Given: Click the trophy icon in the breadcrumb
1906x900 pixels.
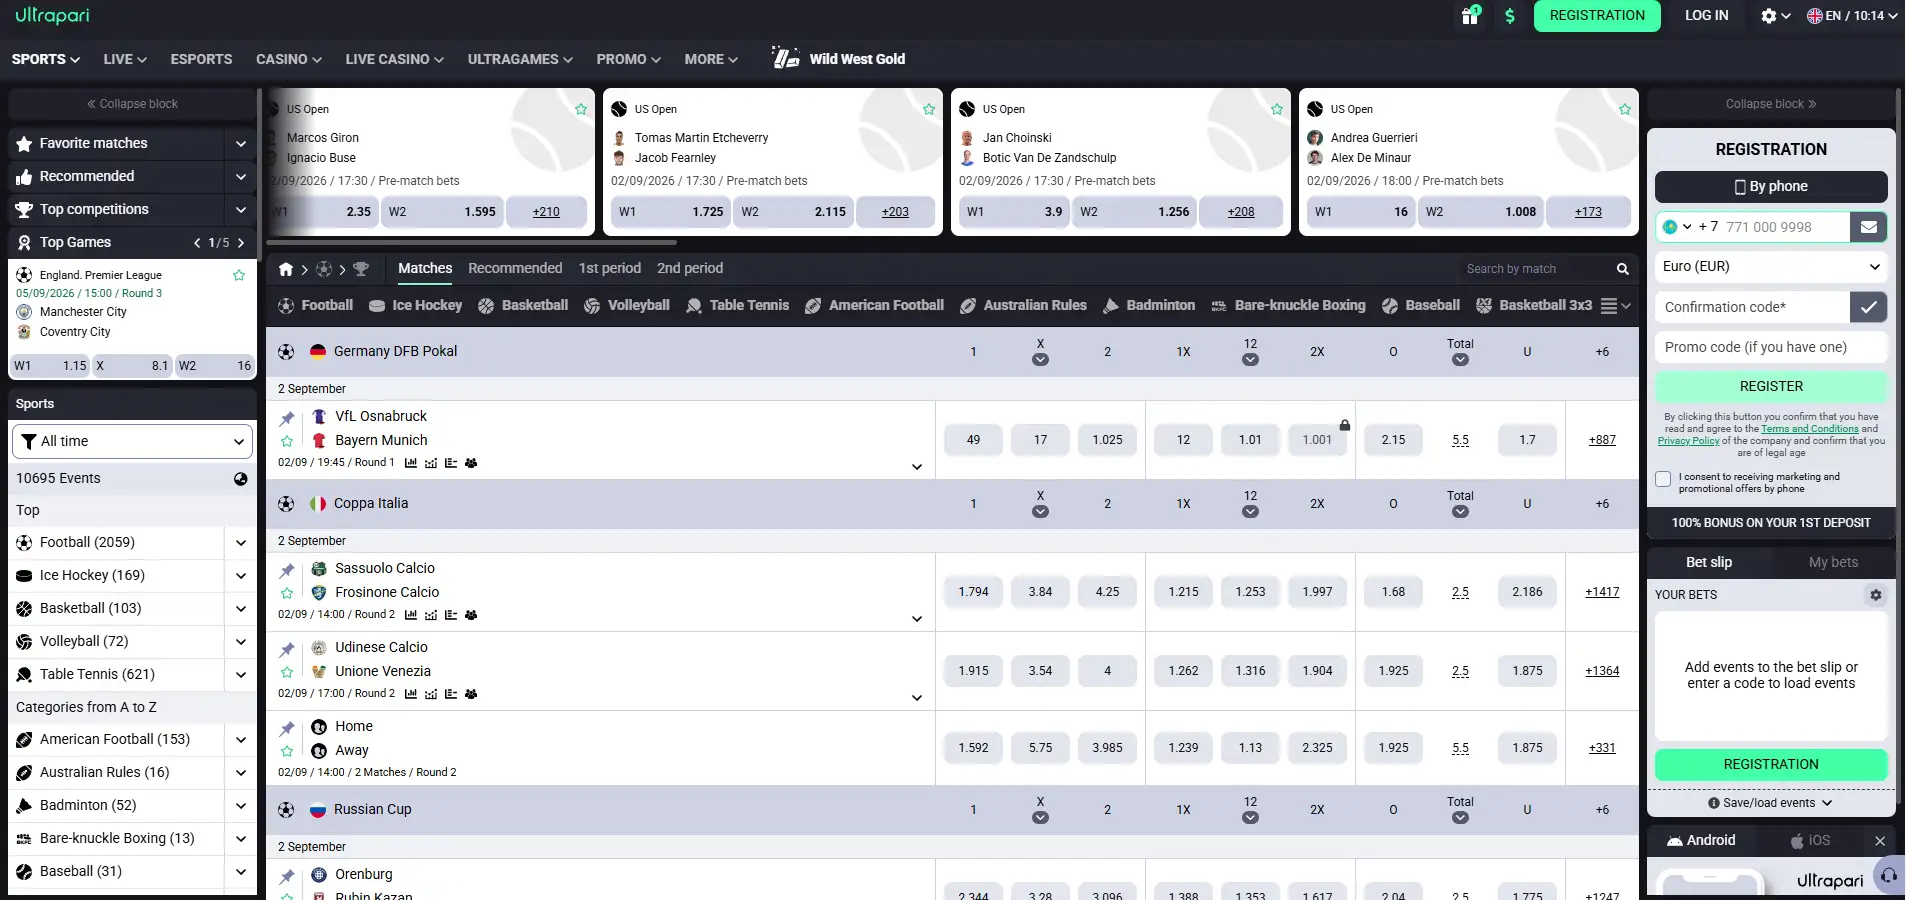Looking at the screenshot, I should [361, 269].
